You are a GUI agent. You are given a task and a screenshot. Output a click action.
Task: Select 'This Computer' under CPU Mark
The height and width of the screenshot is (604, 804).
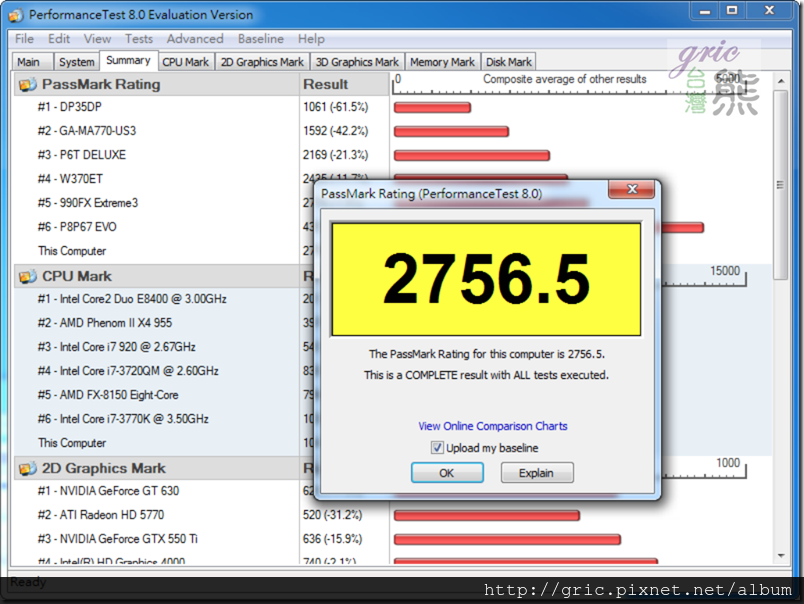[x=72, y=443]
